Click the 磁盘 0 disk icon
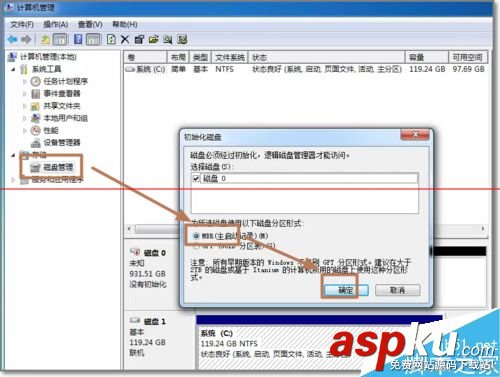 pos(135,252)
